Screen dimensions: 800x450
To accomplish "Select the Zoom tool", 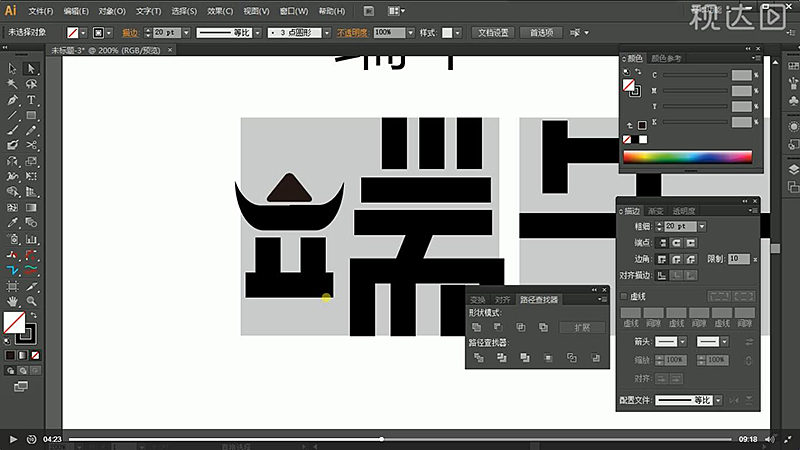I will [31, 301].
